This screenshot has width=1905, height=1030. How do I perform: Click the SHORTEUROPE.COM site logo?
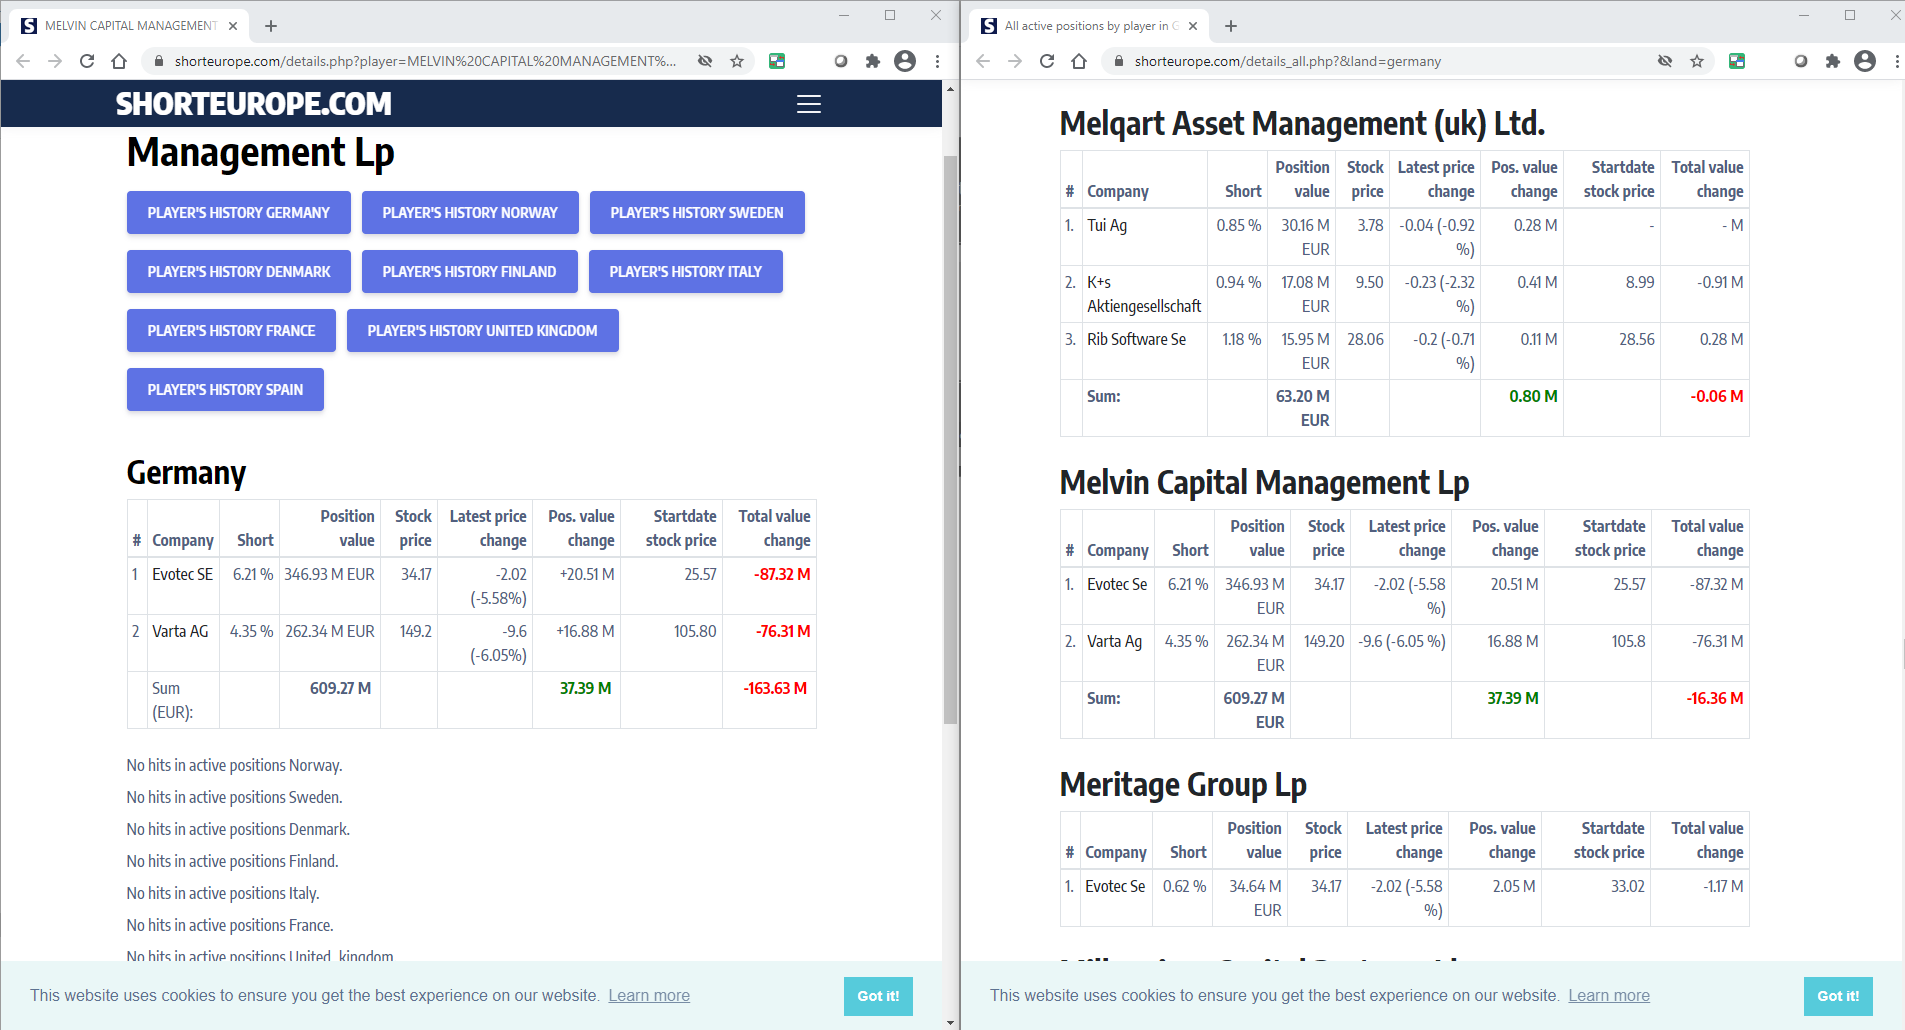(254, 104)
